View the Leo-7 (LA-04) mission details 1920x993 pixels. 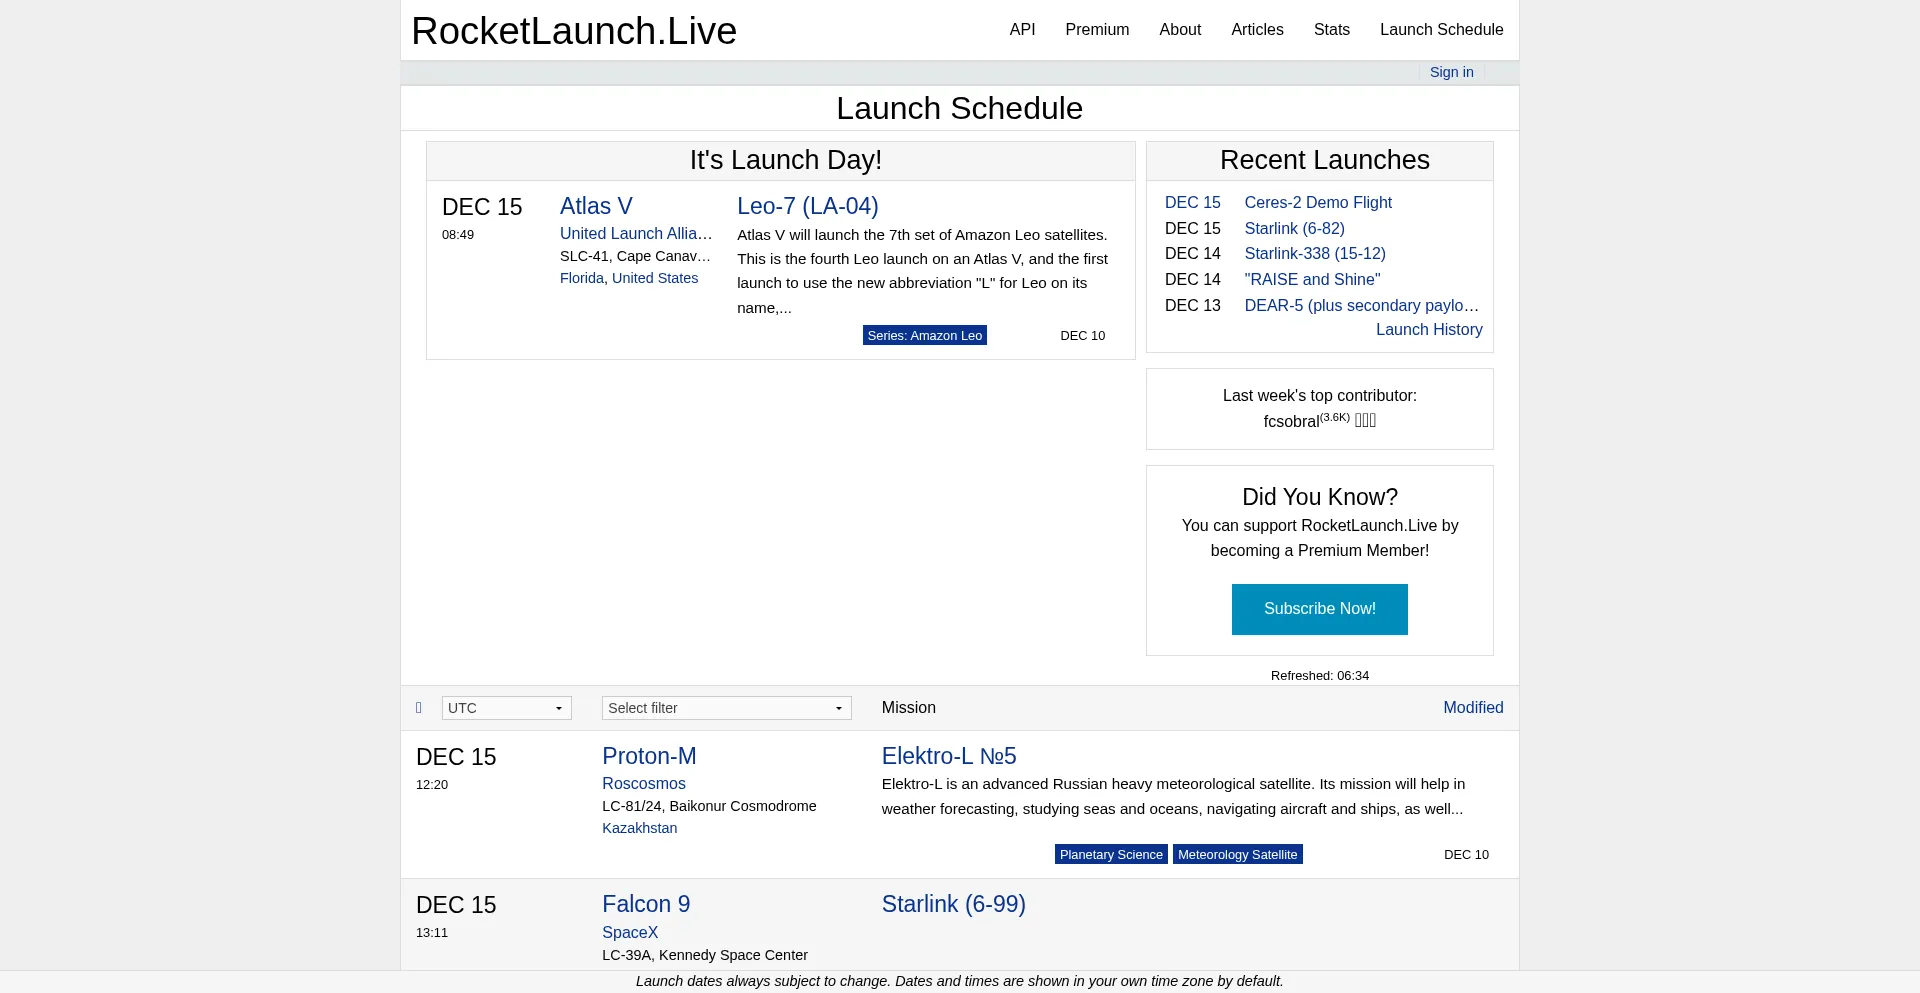point(807,206)
